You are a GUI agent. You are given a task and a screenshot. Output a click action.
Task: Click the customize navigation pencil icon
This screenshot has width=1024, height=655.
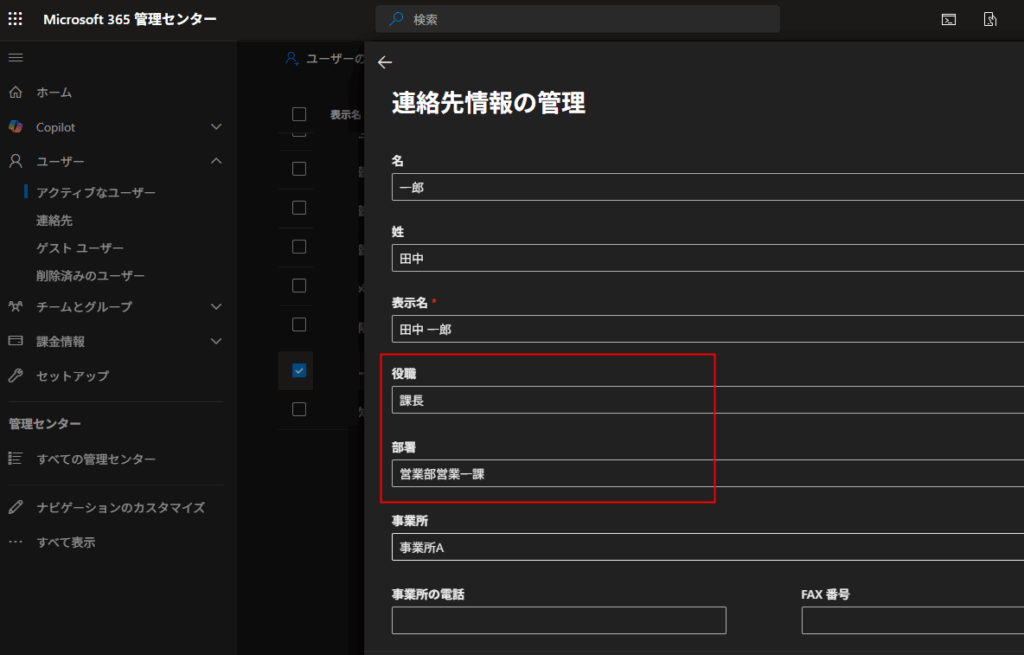tap(16, 507)
